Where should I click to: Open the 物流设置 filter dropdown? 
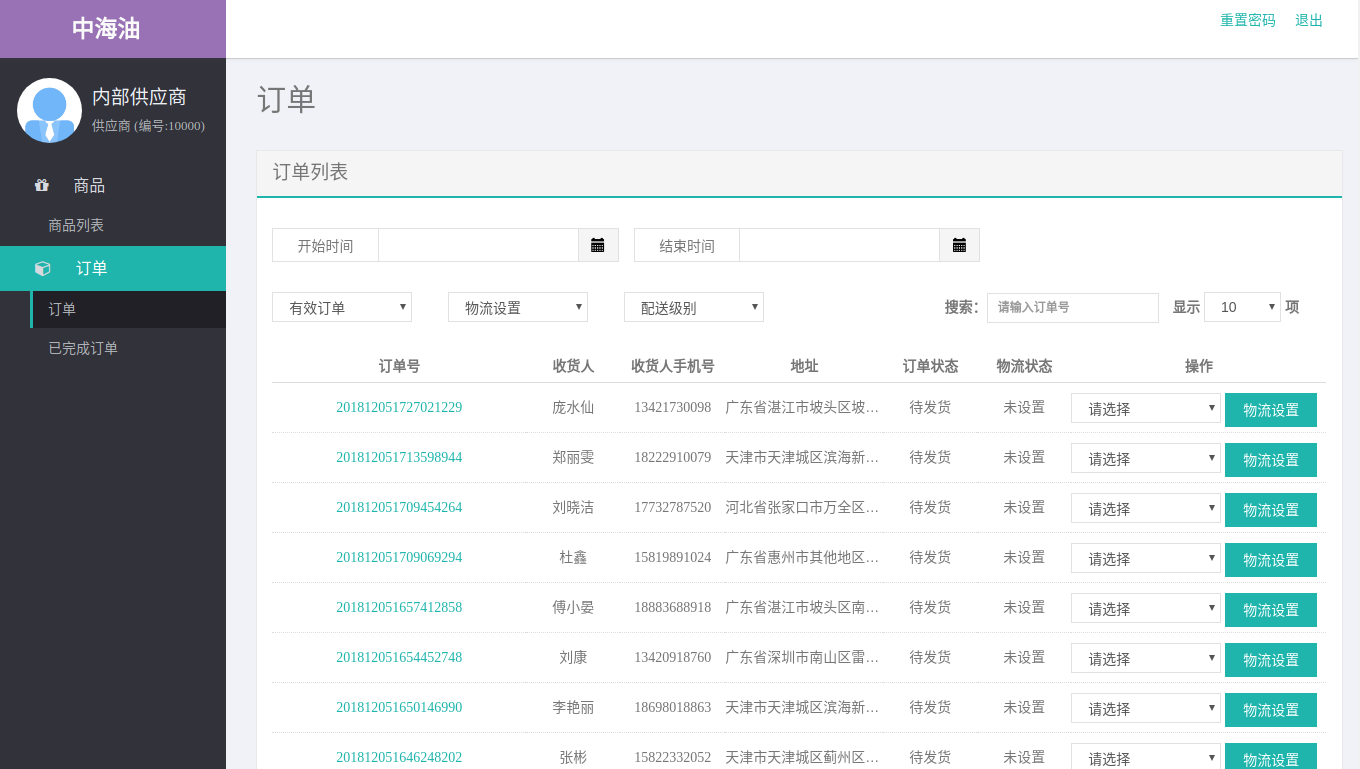click(x=517, y=307)
